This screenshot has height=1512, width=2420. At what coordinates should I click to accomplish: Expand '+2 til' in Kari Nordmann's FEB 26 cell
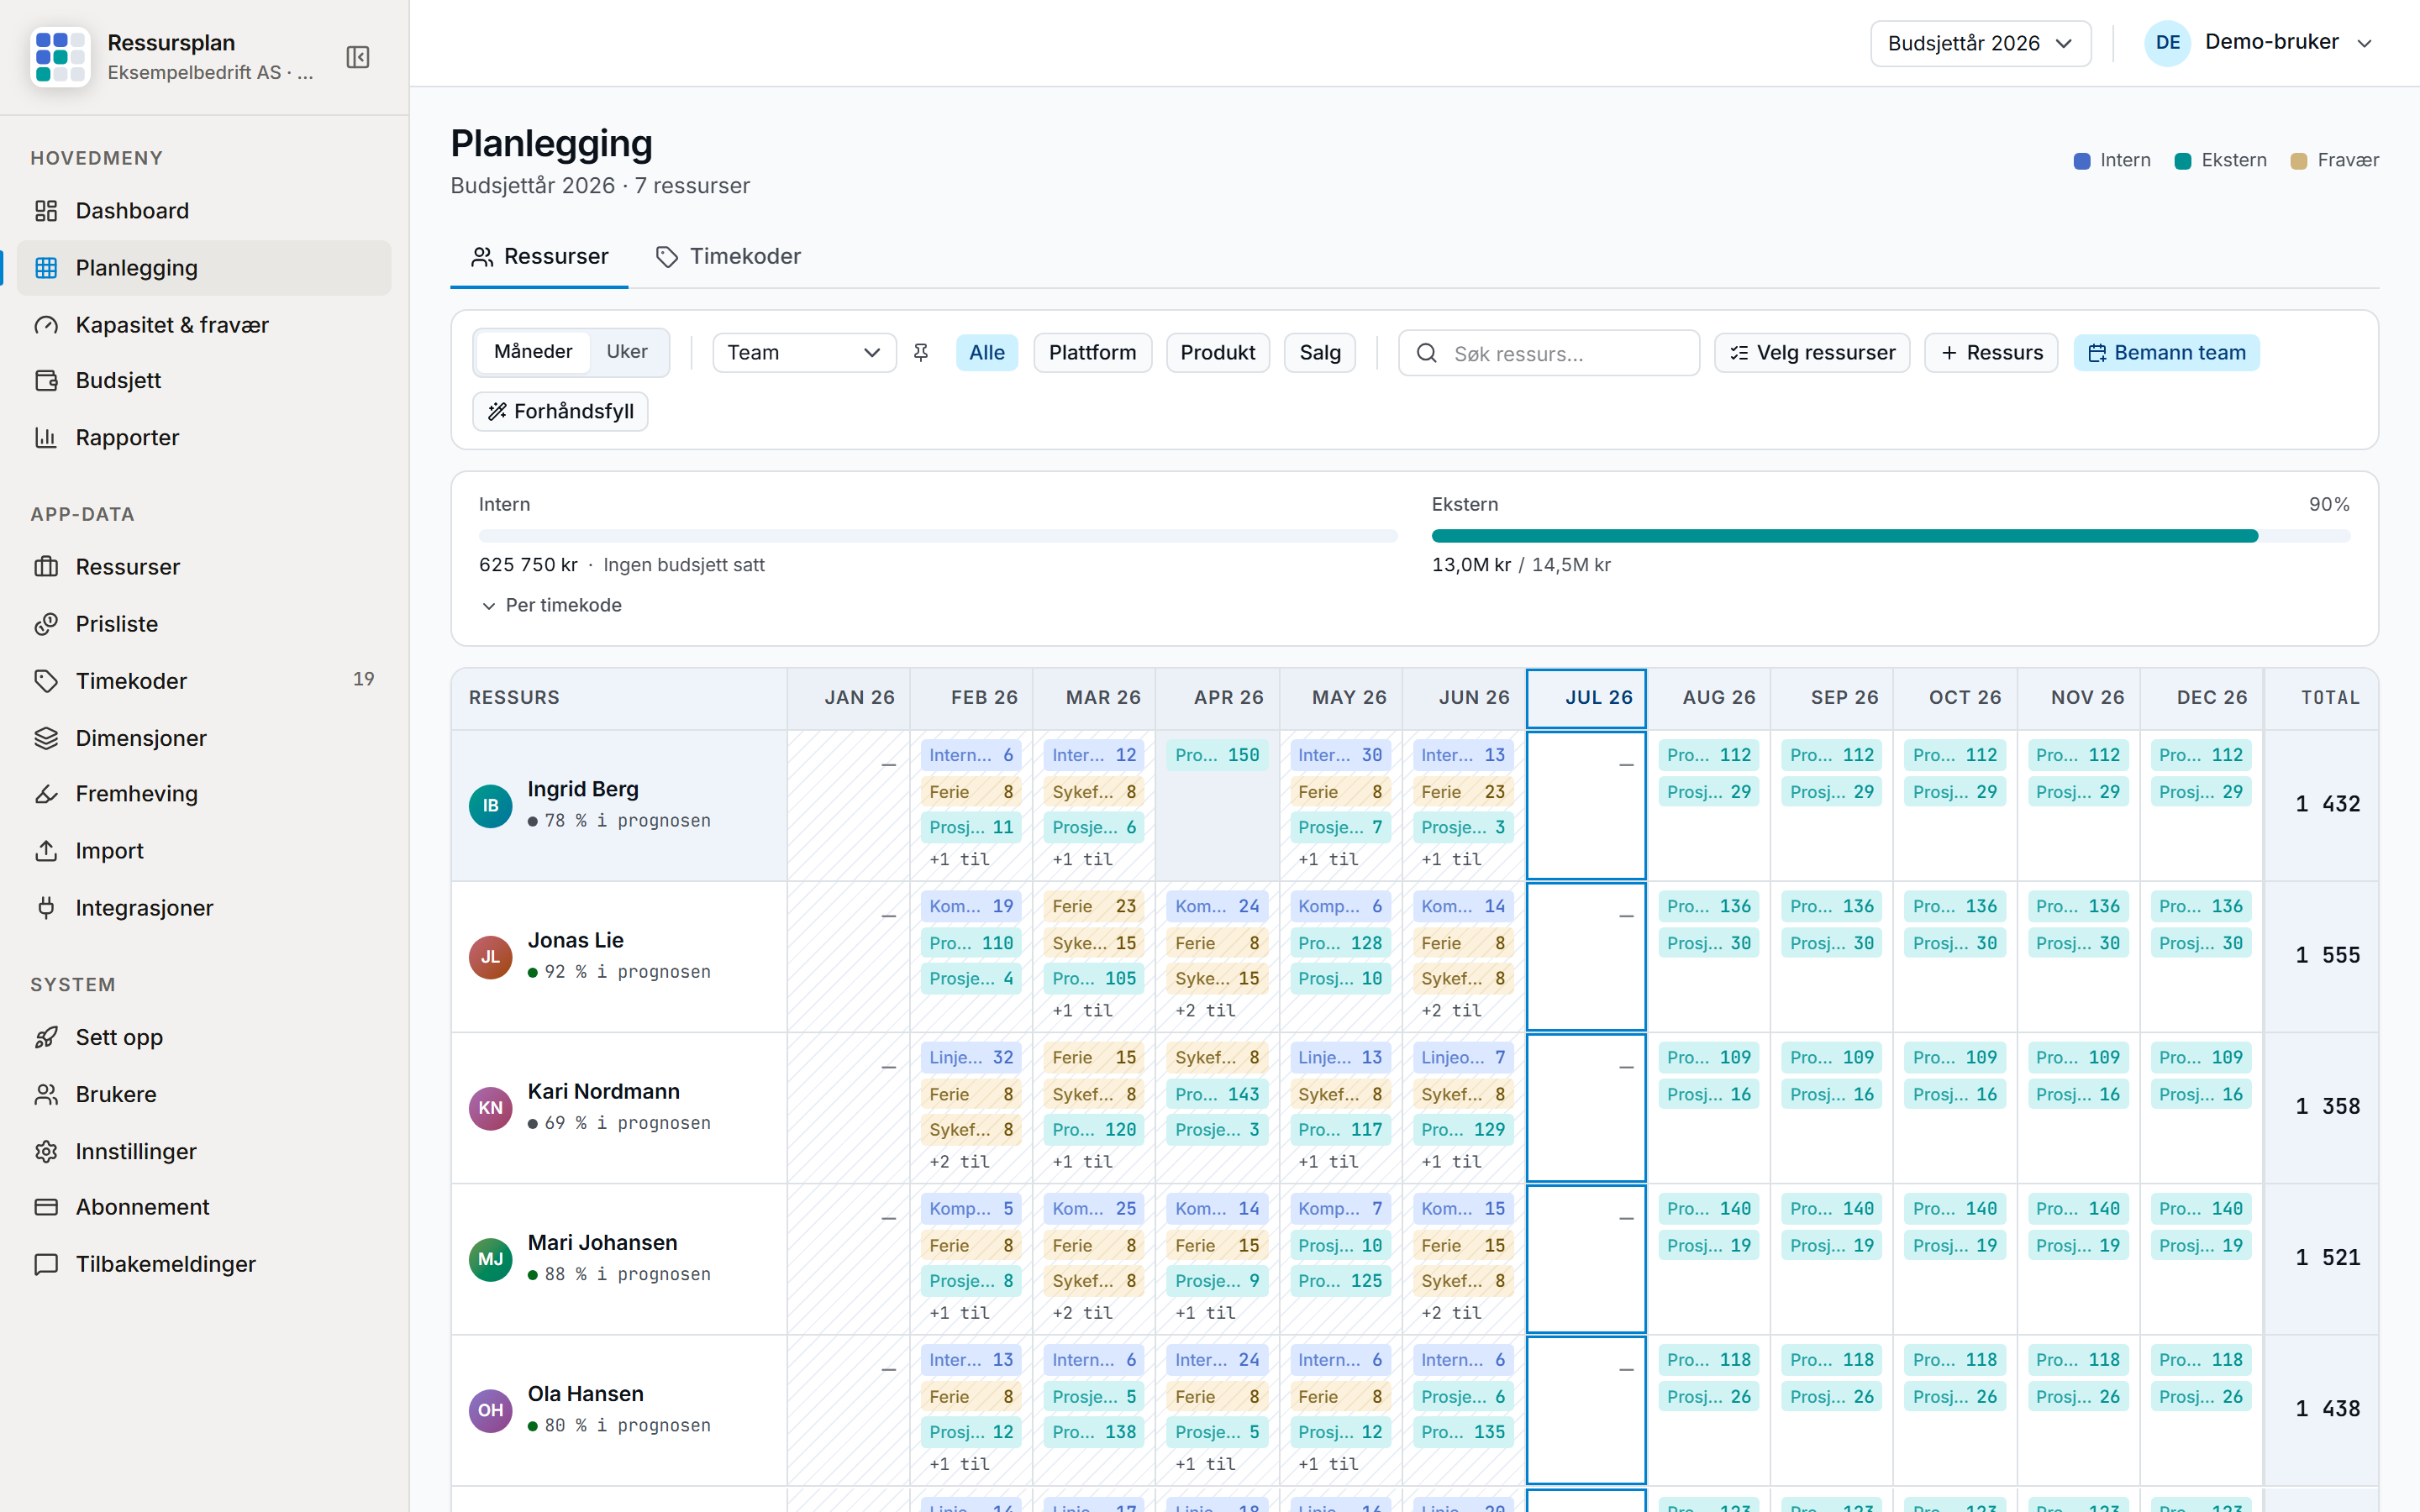(959, 1162)
